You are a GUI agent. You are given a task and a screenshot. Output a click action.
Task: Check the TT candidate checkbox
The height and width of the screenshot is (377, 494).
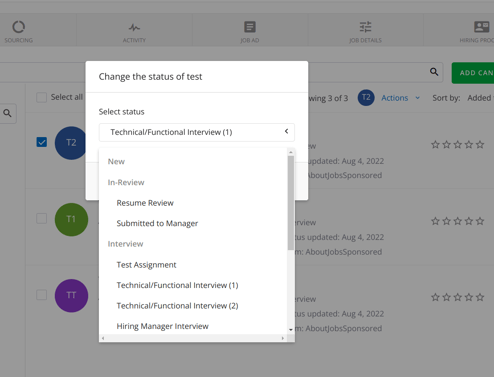41,295
